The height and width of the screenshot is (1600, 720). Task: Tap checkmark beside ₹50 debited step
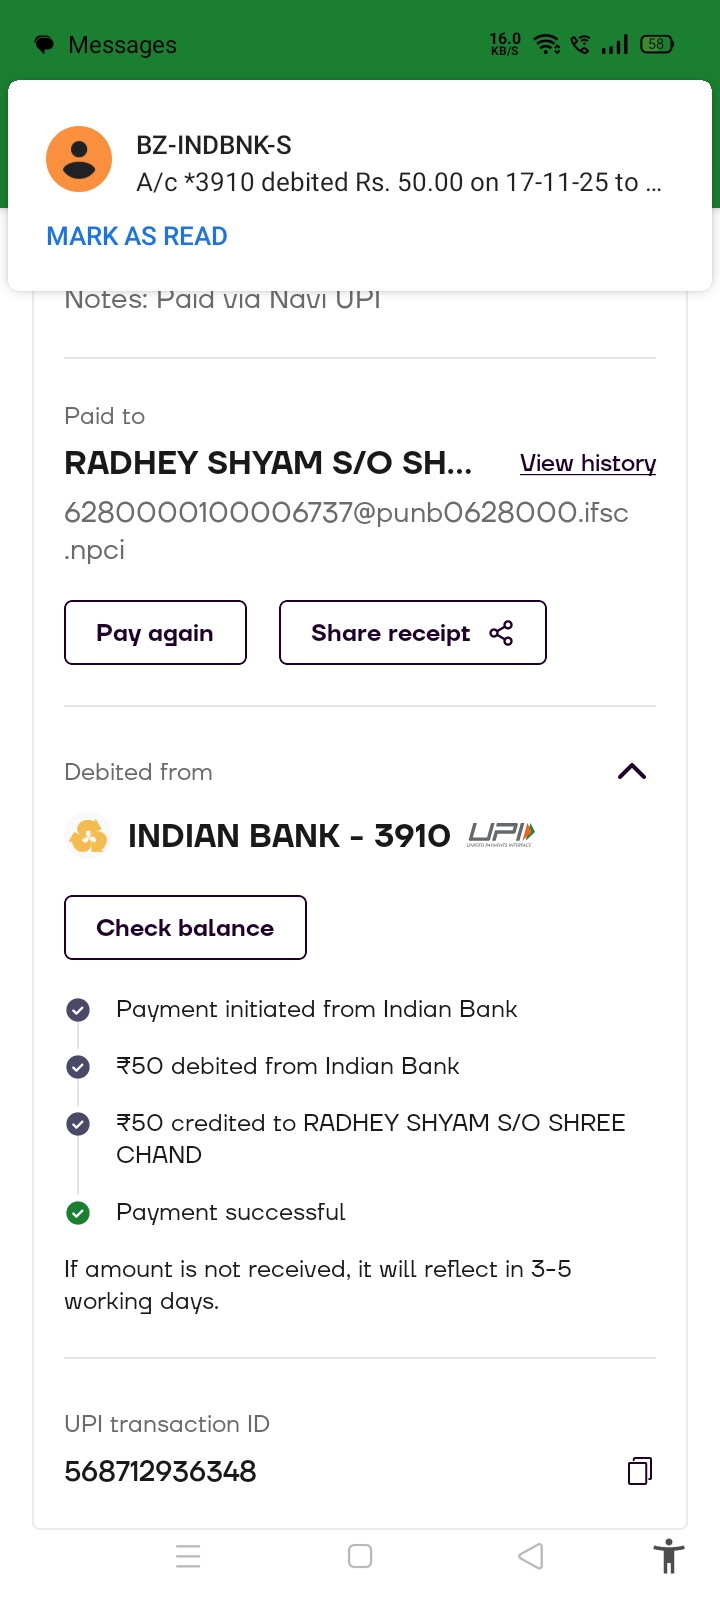pos(78,1067)
